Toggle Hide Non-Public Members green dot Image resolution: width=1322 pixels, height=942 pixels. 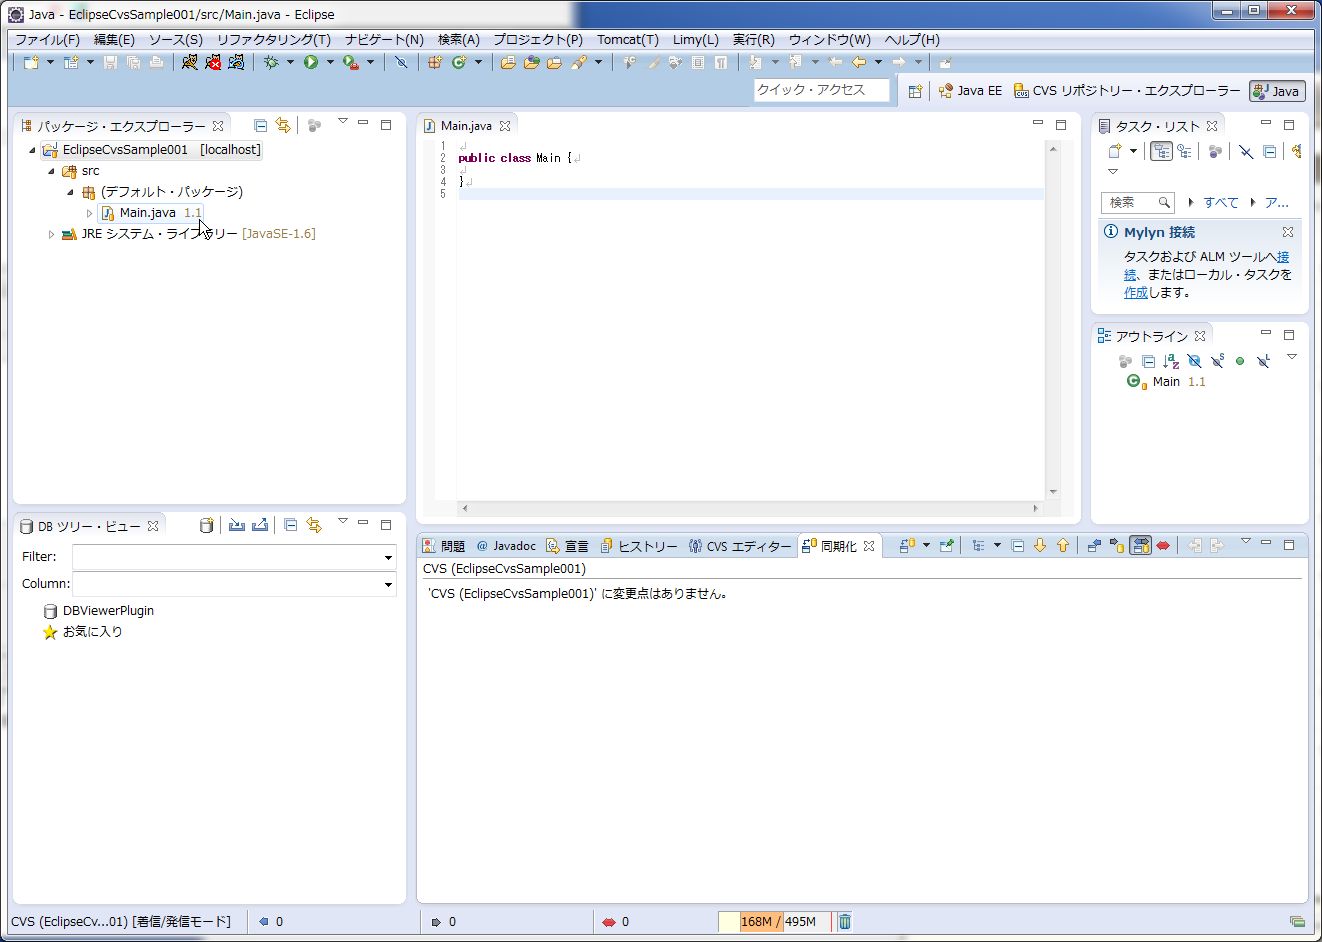(x=1240, y=361)
